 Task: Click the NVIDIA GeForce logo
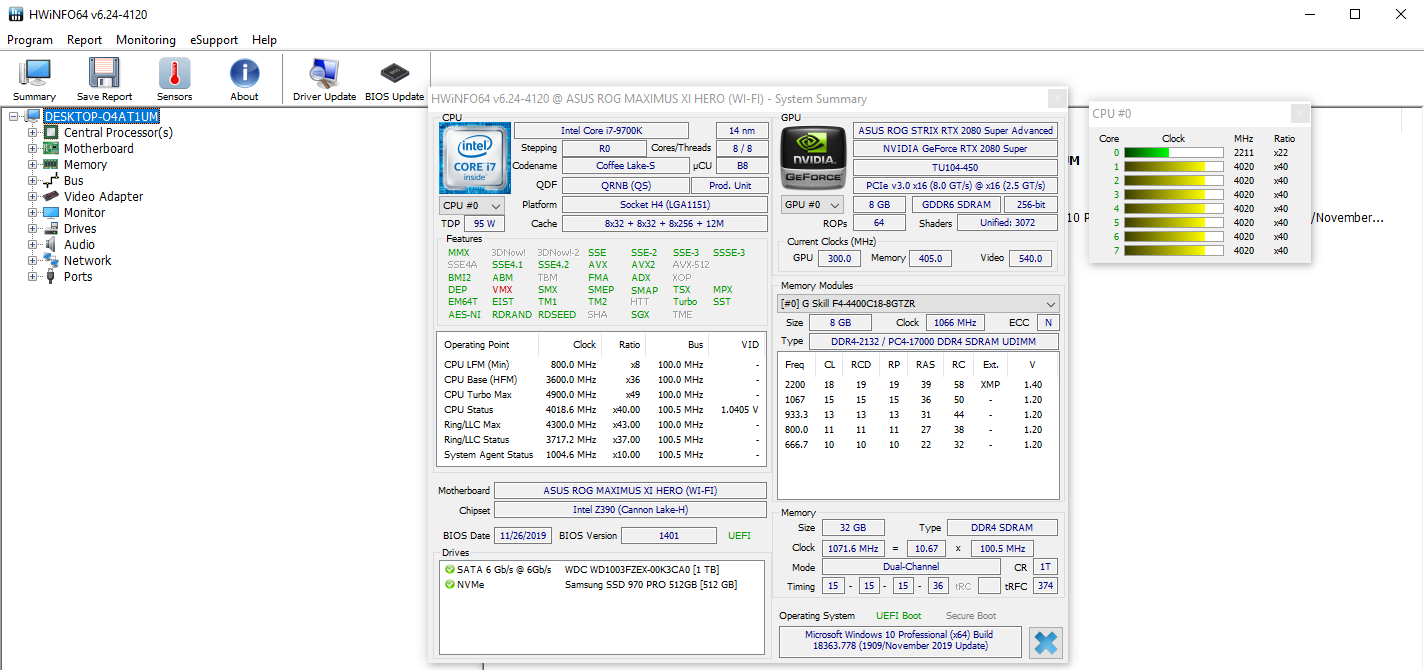[x=812, y=158]
